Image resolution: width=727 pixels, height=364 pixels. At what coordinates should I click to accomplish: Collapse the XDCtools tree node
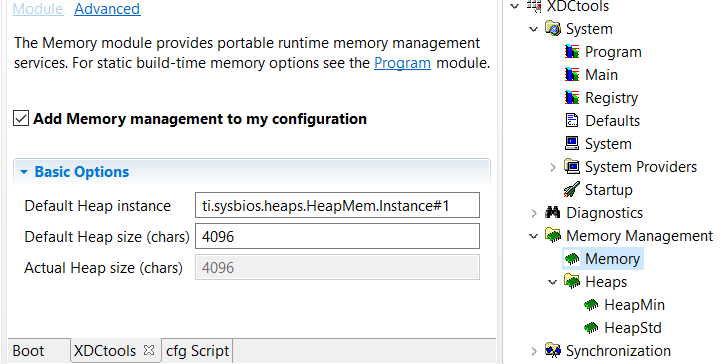515,6
